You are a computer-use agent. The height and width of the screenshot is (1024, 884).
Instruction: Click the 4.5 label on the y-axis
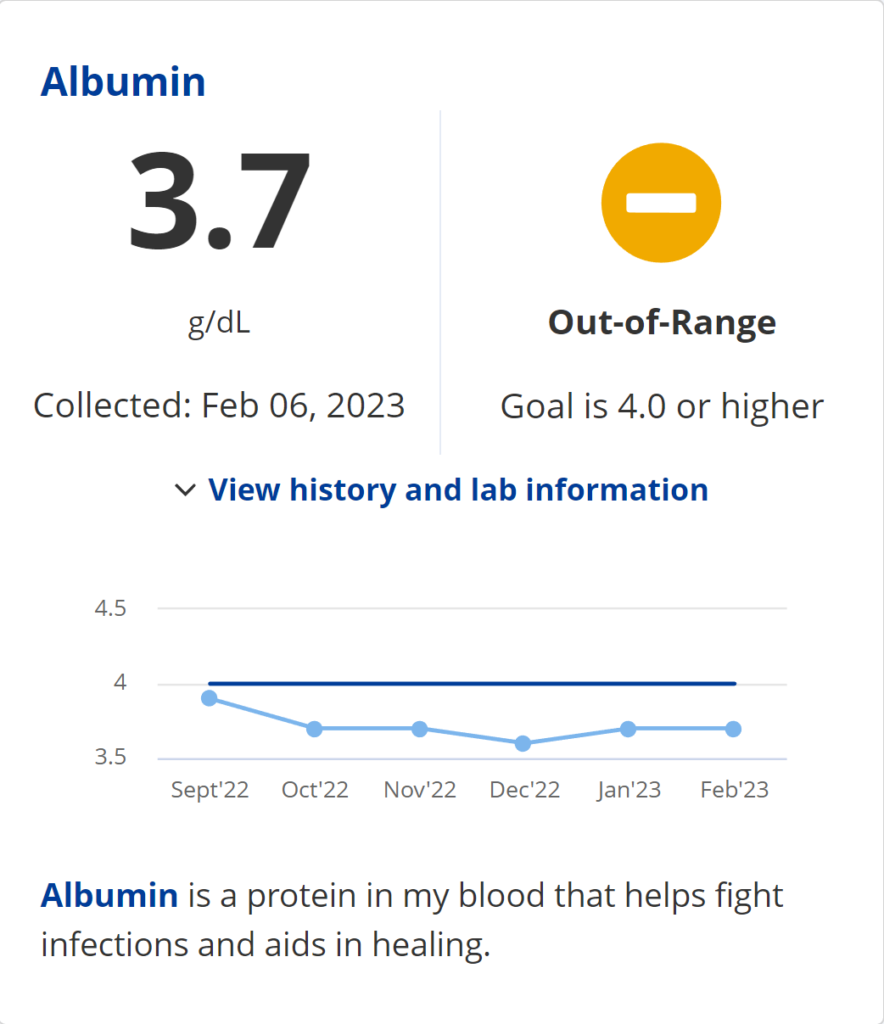click(110, 609)
